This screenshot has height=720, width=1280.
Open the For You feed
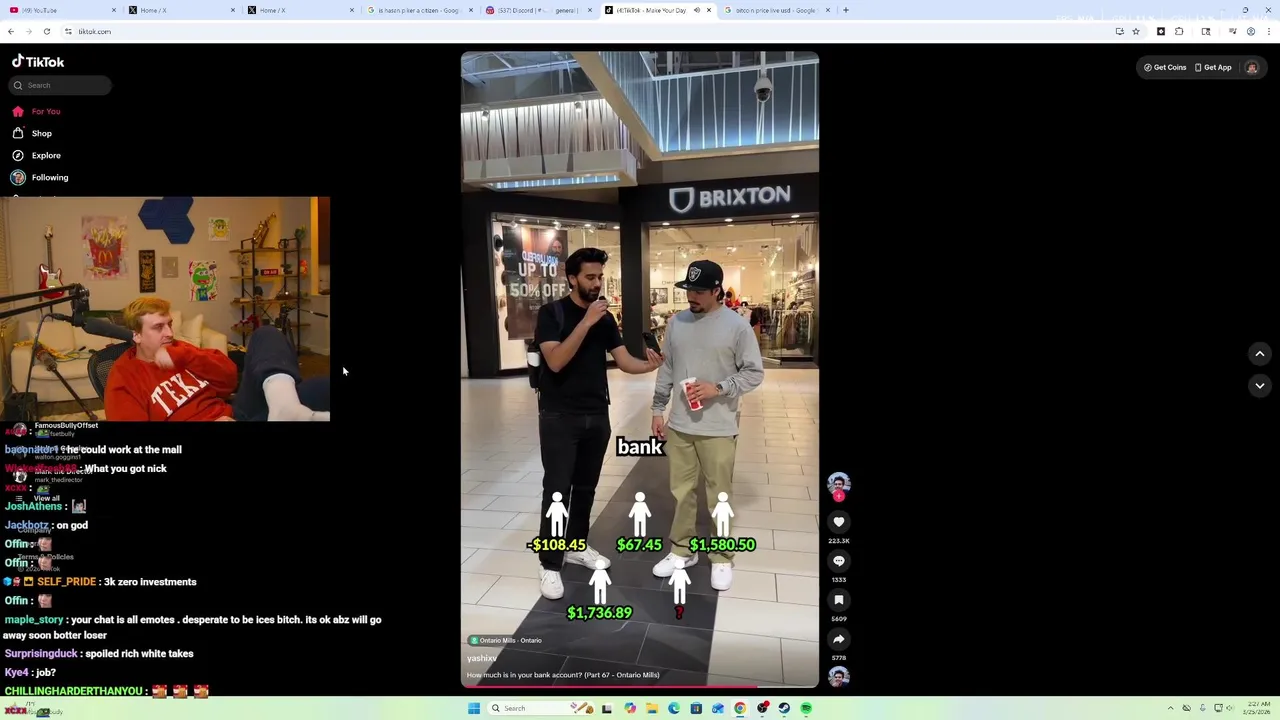(36, 111)
